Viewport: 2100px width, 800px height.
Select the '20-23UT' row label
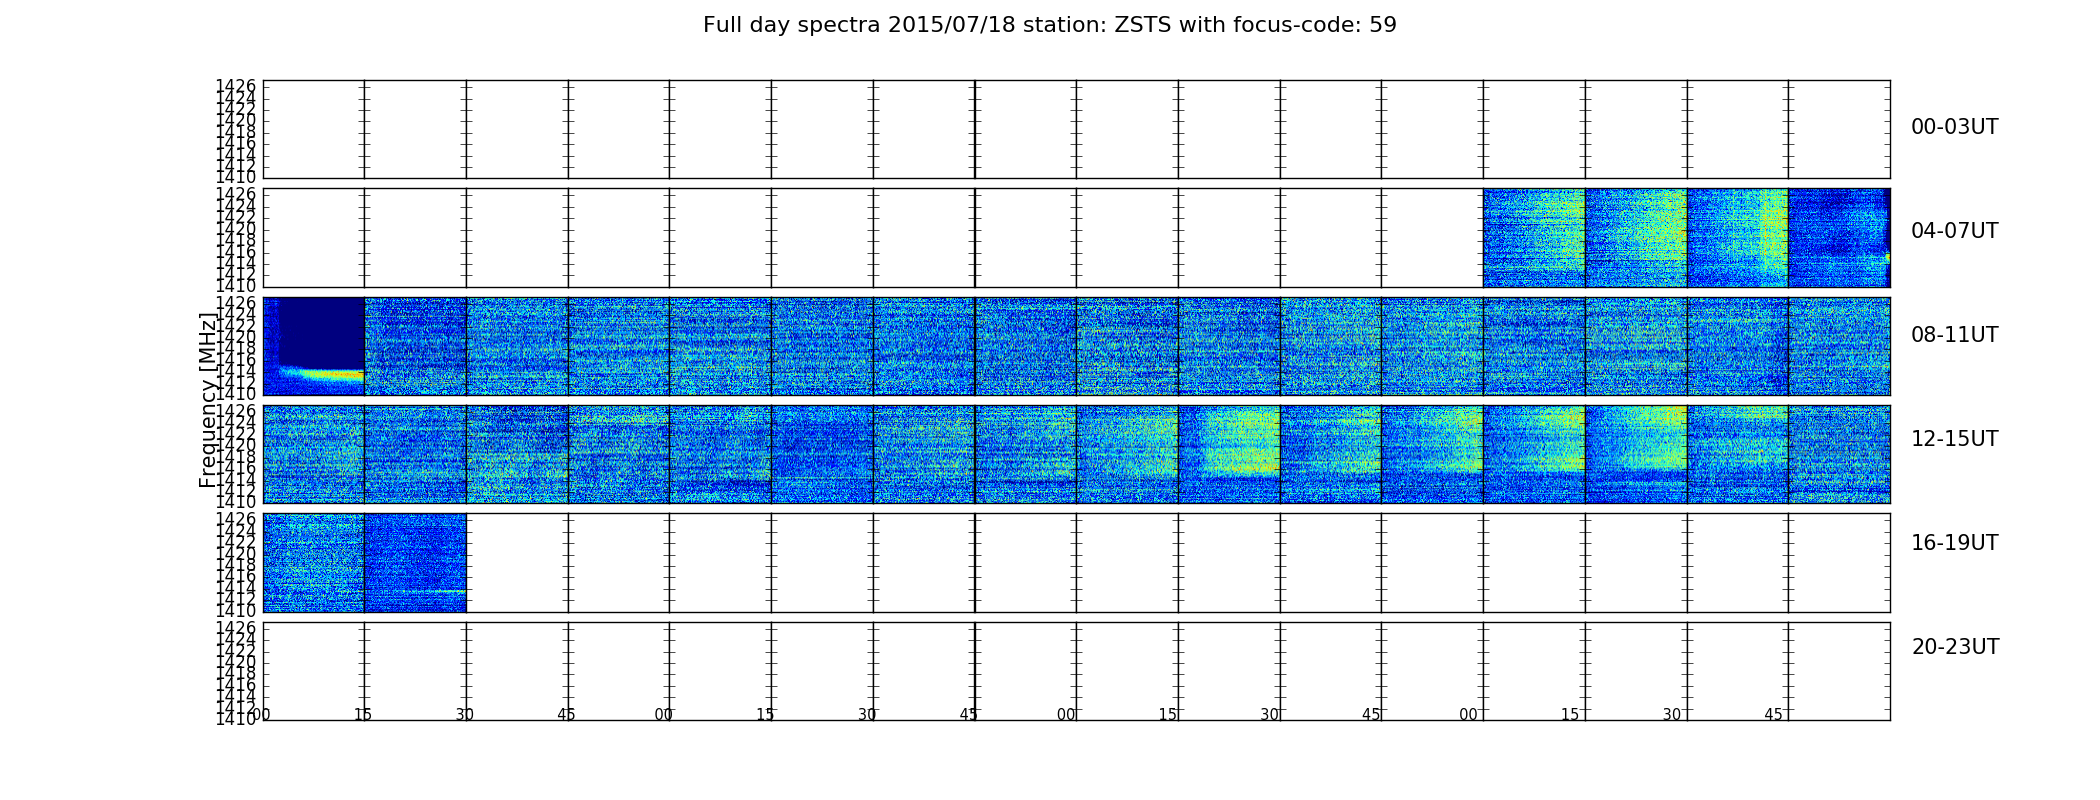click(1955, 647)
